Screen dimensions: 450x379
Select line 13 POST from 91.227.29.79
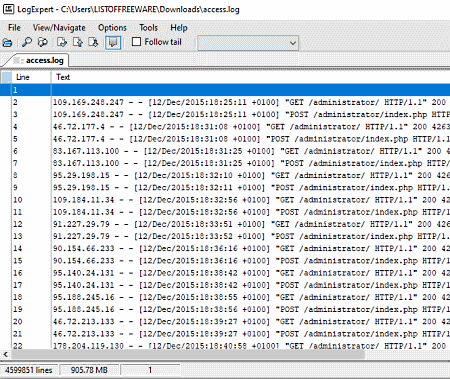225,236
